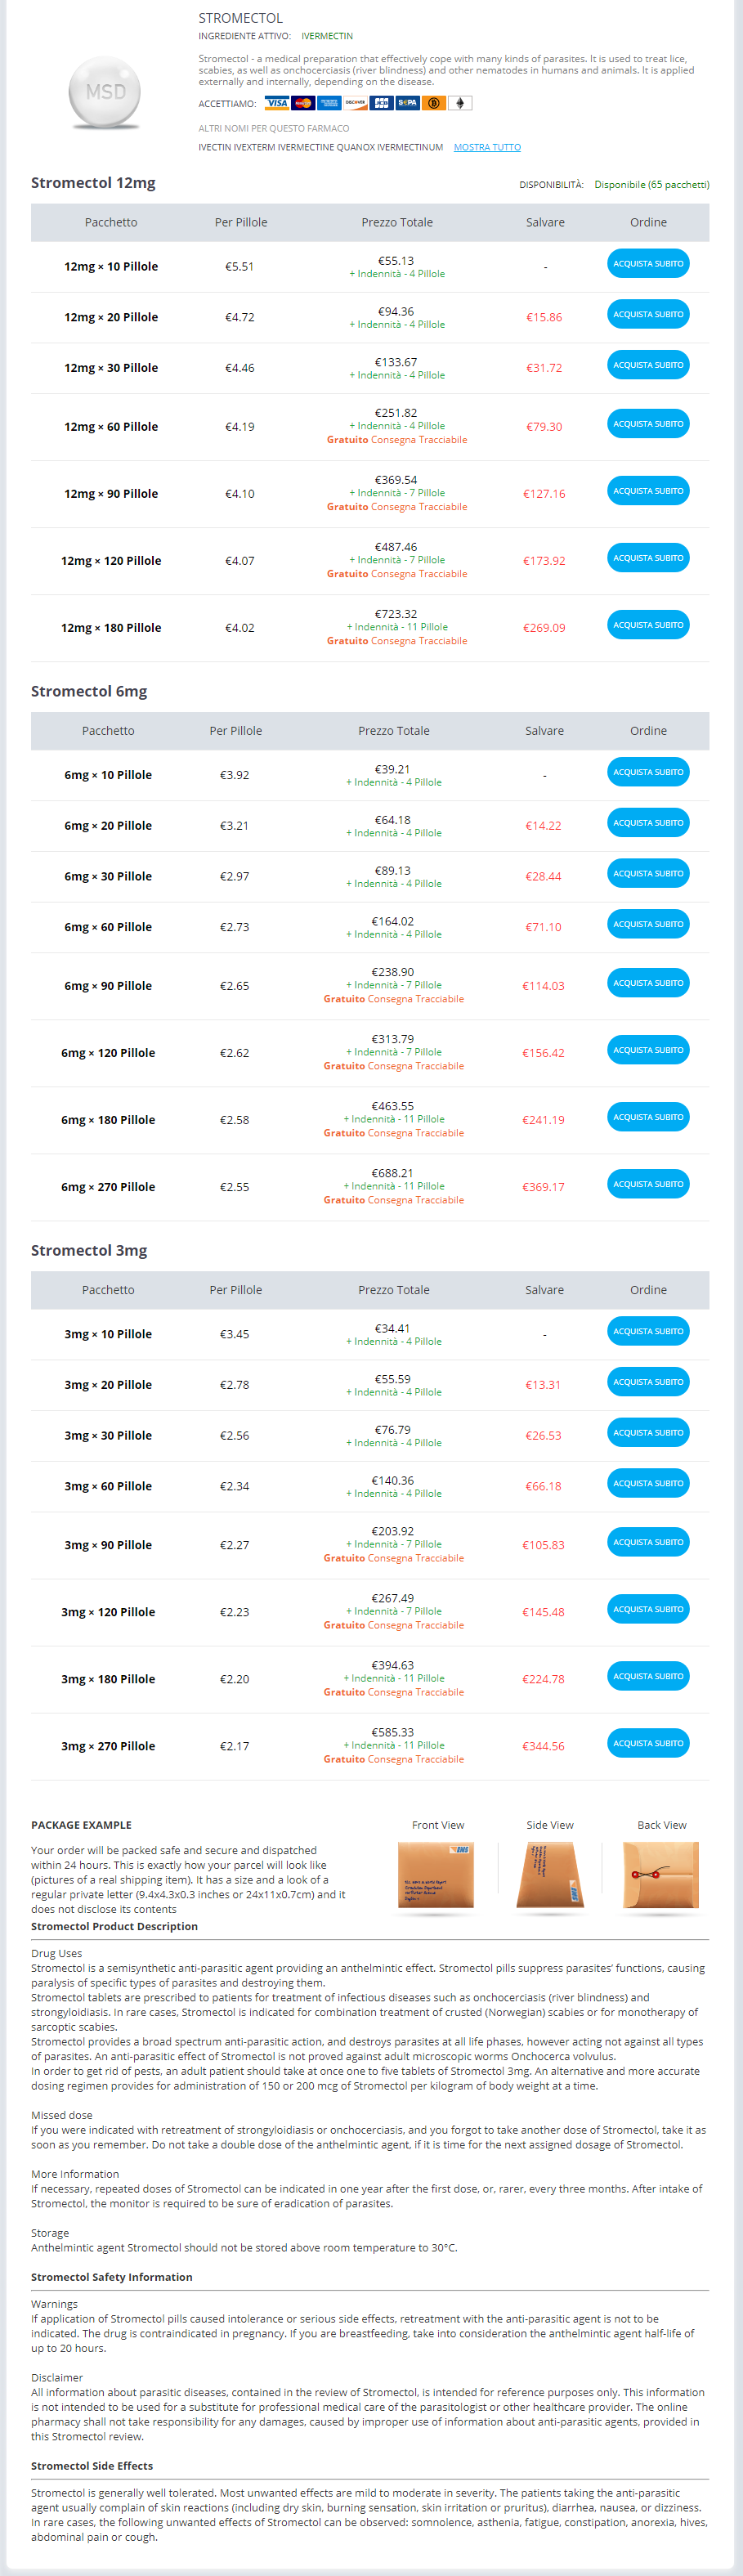Buy the 6mg × 270 Pillole package
Image resolution: width=743 pixels, height=2576 pixels.
pyautogui.click(x=648, y=1184)
